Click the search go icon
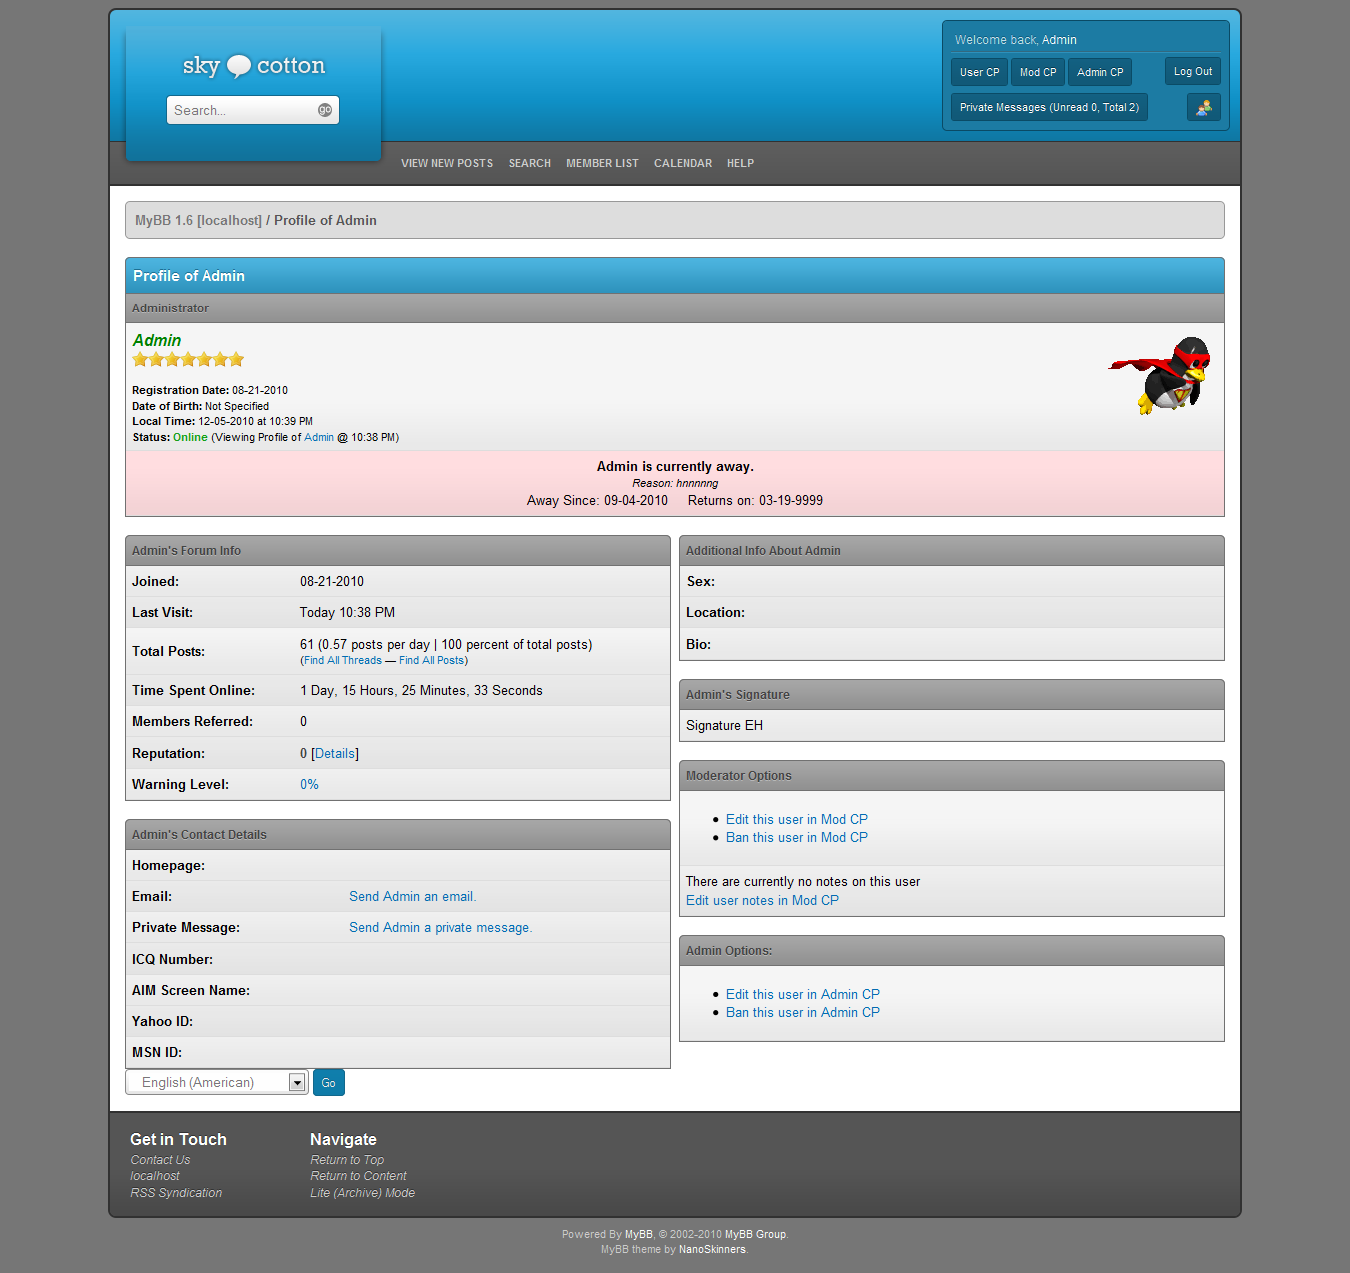1350x1273 pixels. coord(325,110)
